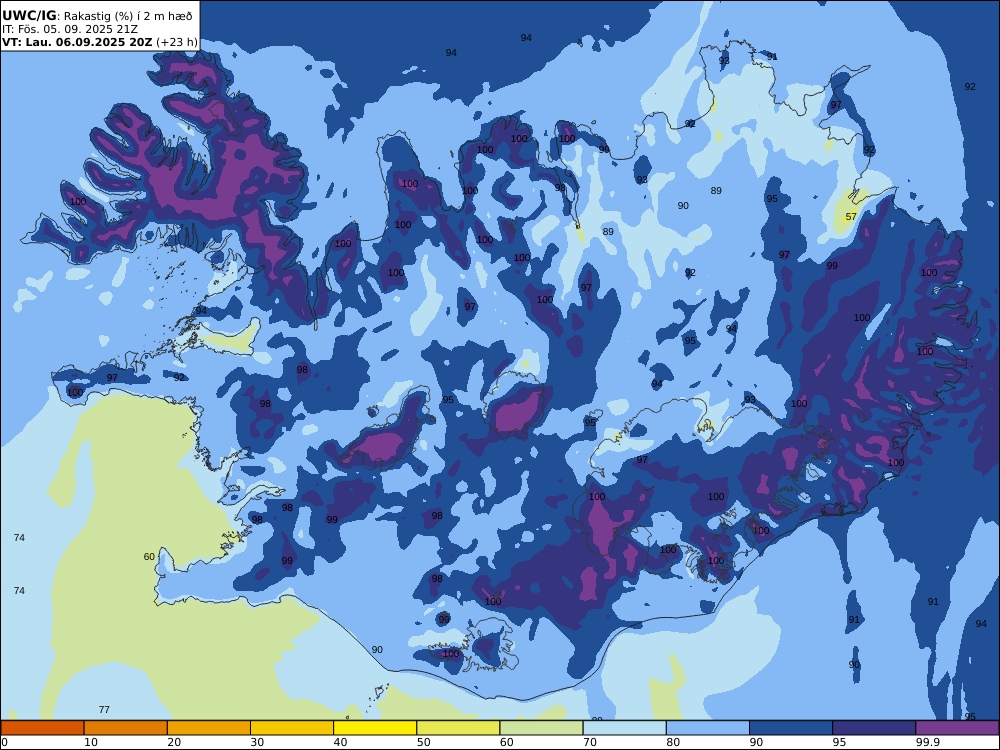Screen dimensions: 1000x750
Task: Click the 'IT: Fös. 05. 09. 2025 21Z' line
Action: click(x=70, y=29)
